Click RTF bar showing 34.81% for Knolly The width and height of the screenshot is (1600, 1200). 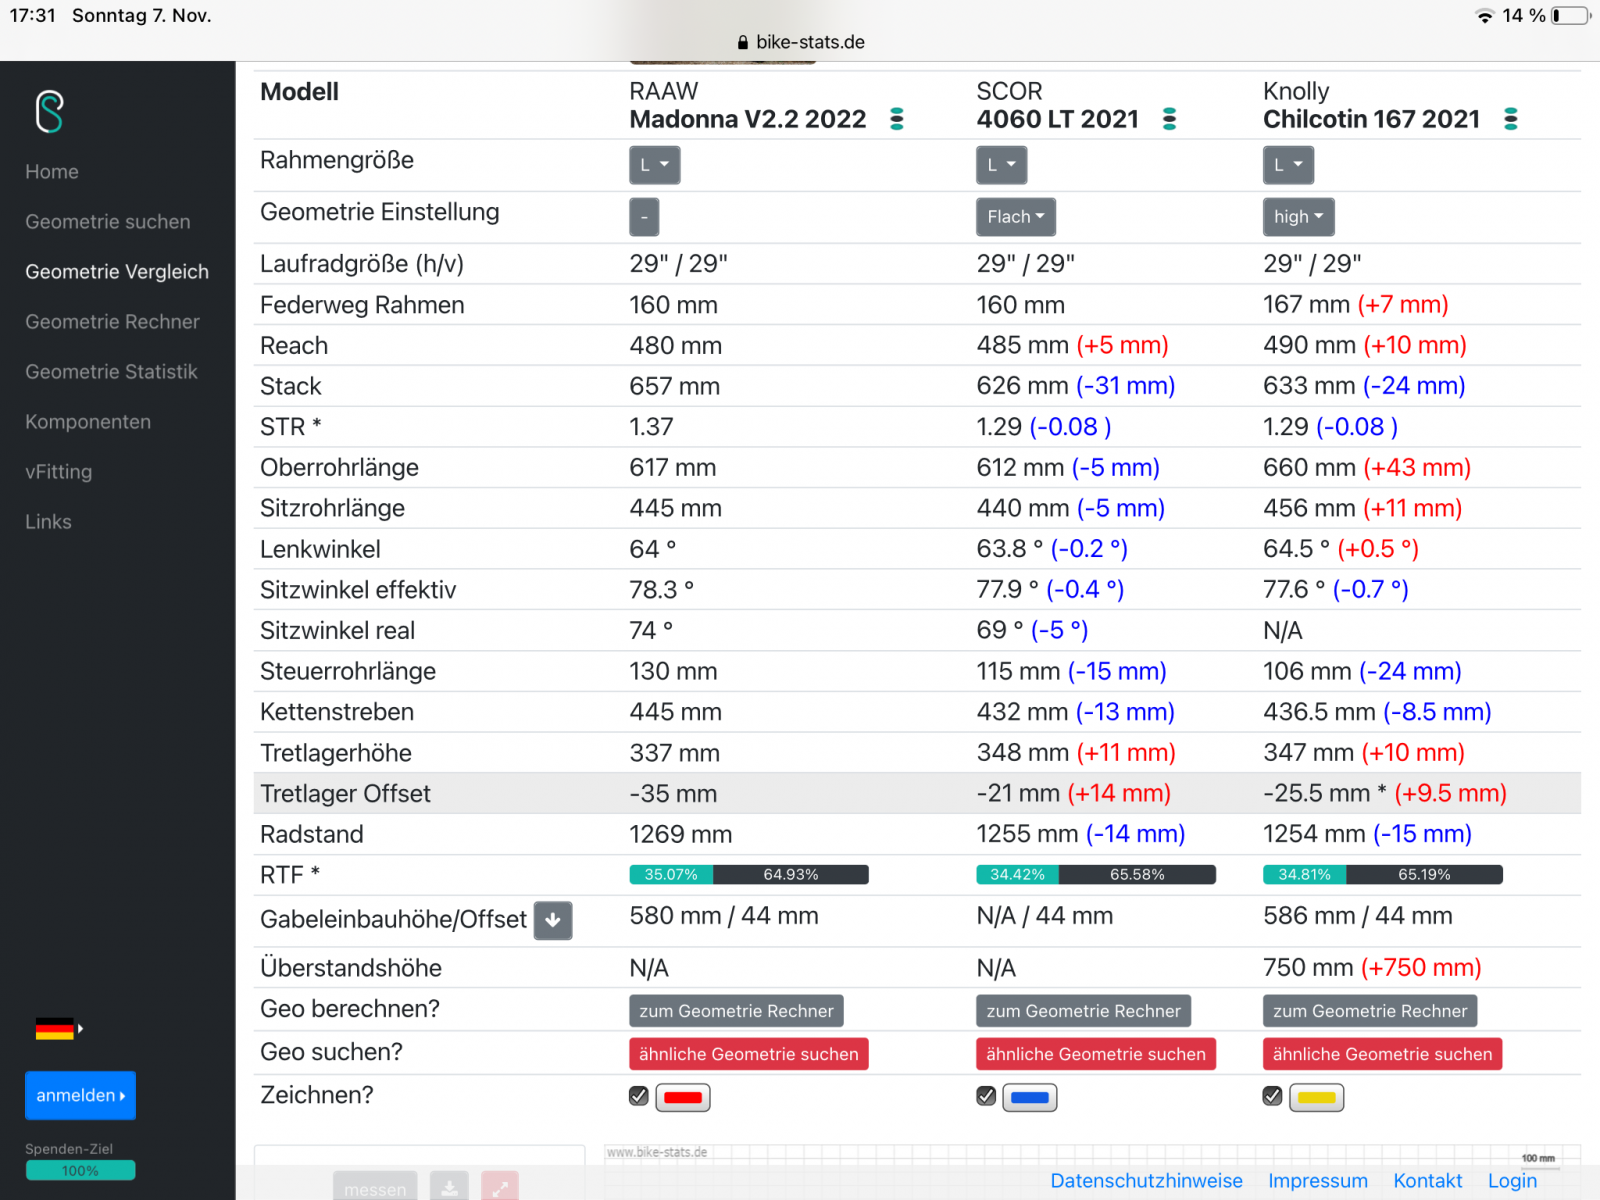(x=1383, y=875)
